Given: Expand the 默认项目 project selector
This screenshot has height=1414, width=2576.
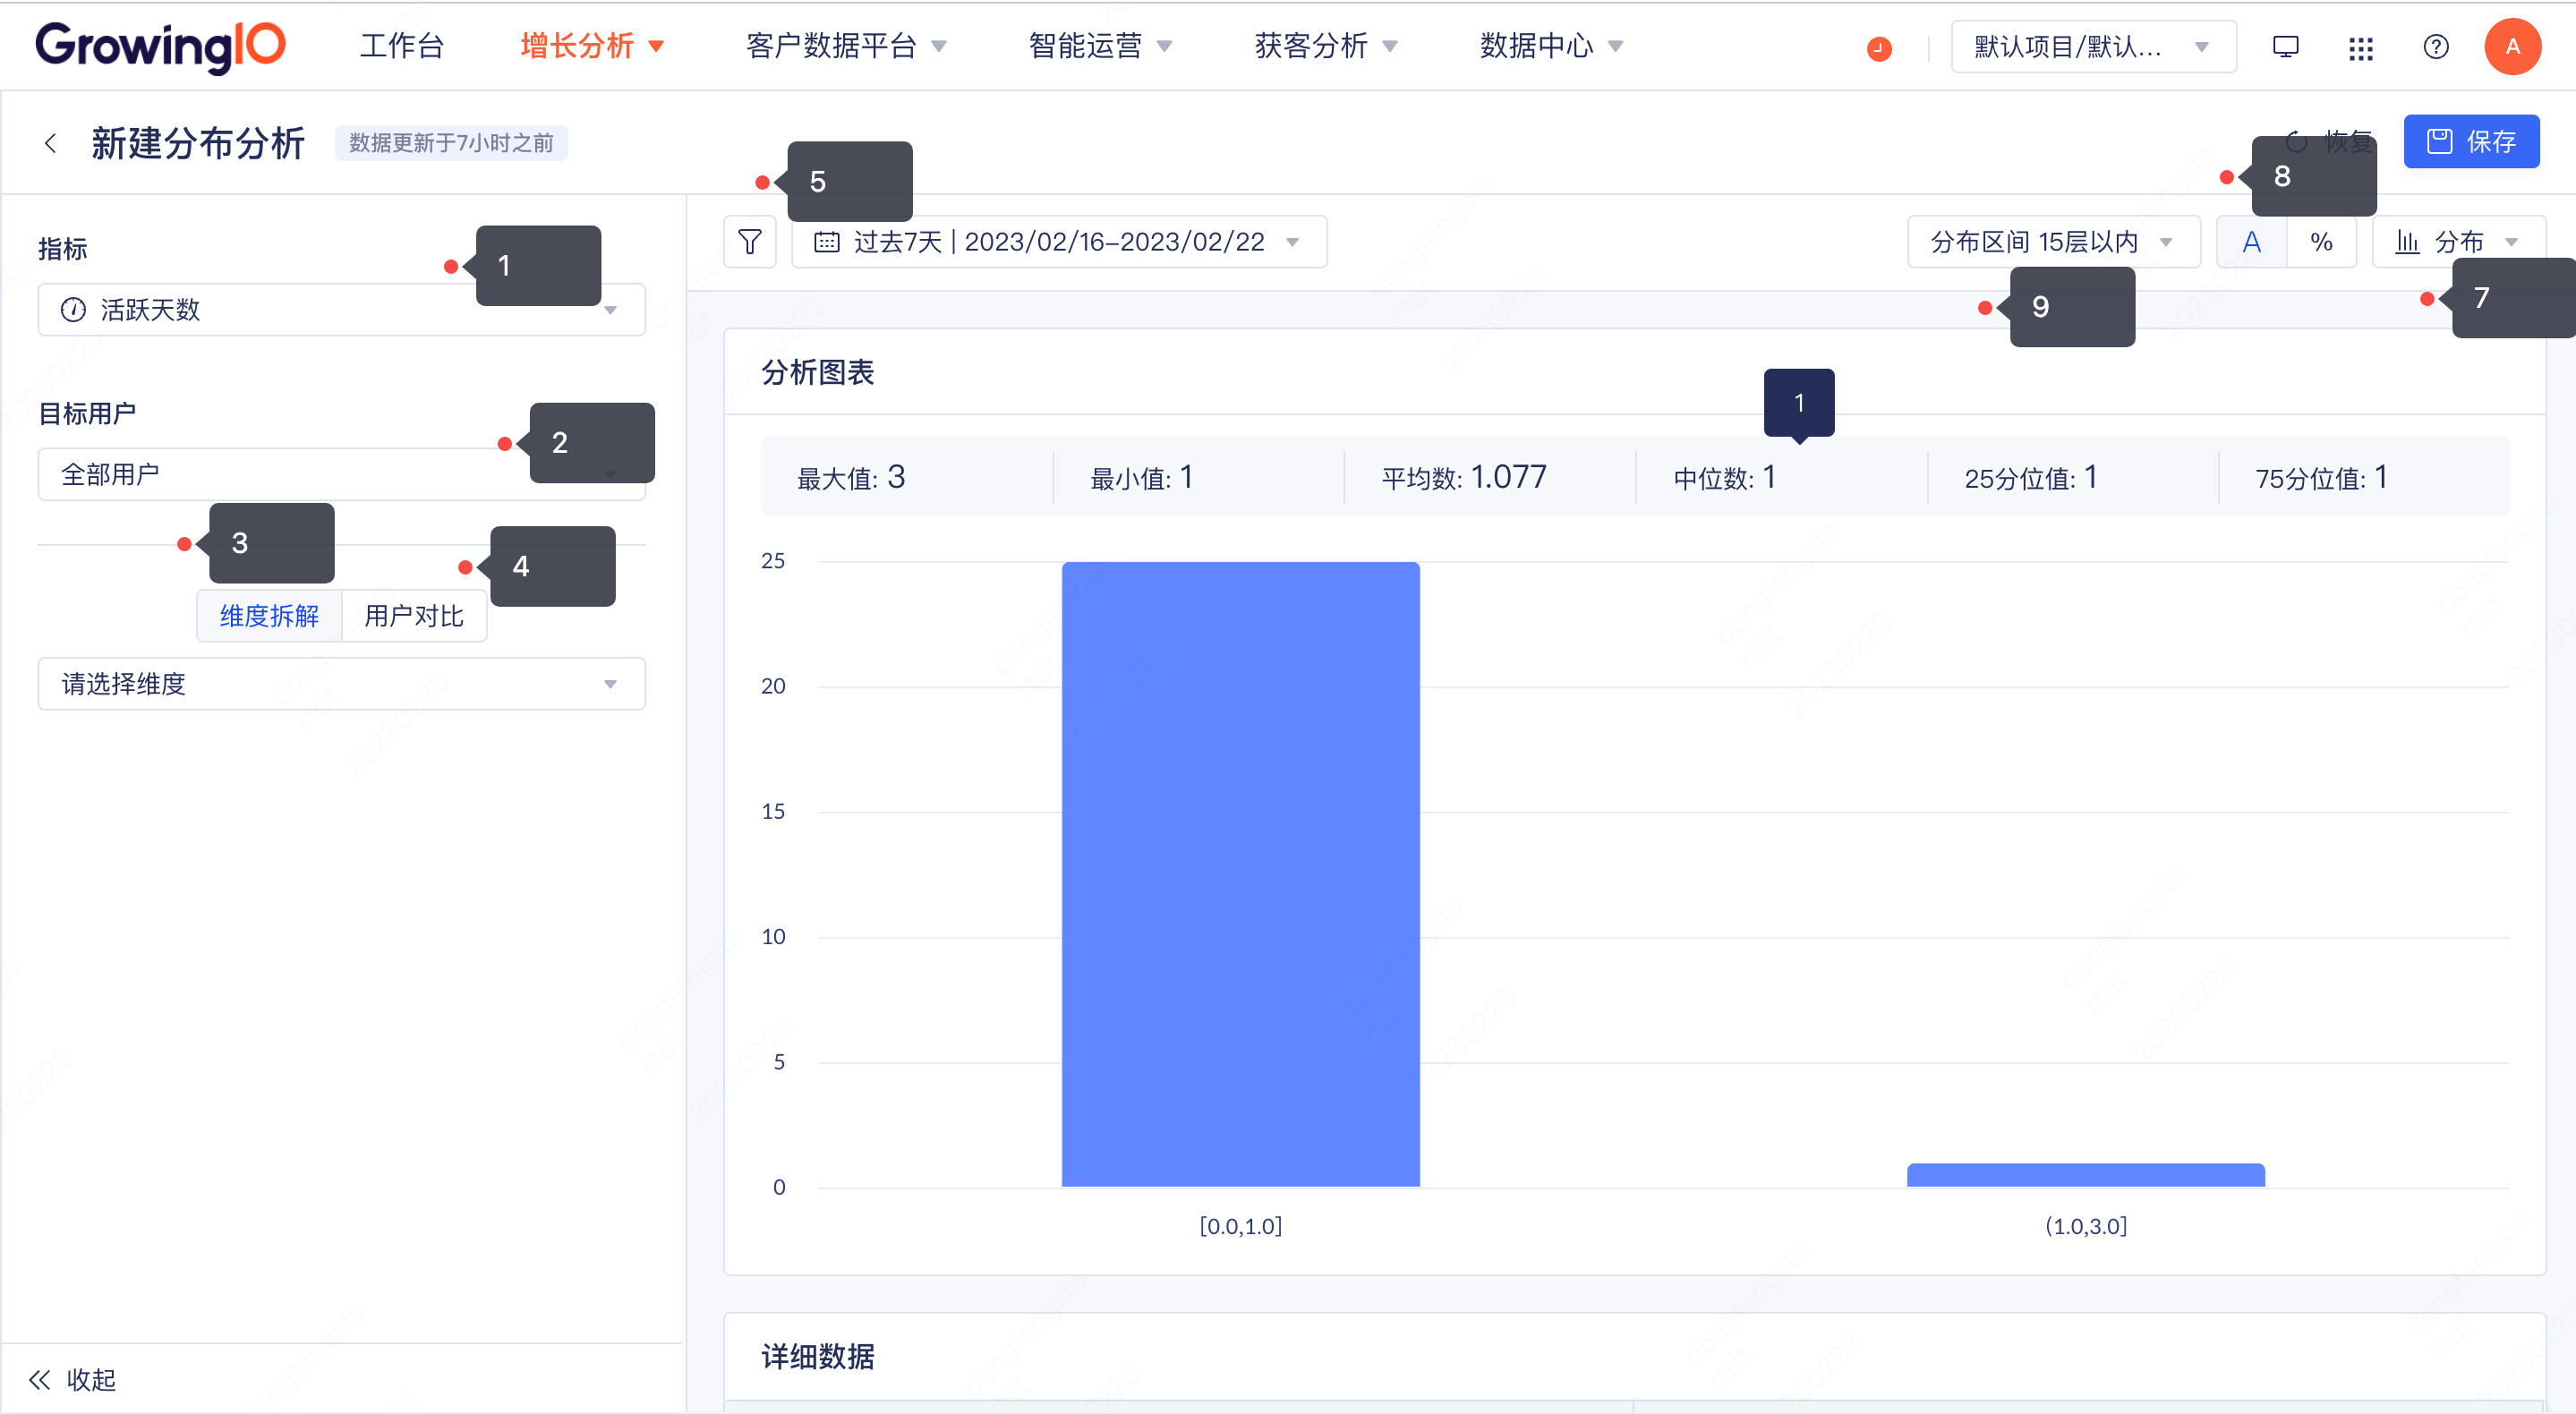Looking at the screenshot, I should pyautogui.click(x=2093, y=46).
